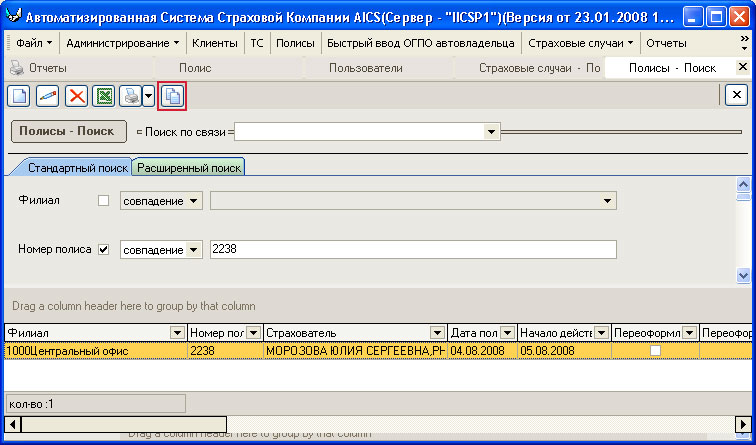
Task: Click the Excel export icon
Action: (103, 96)
